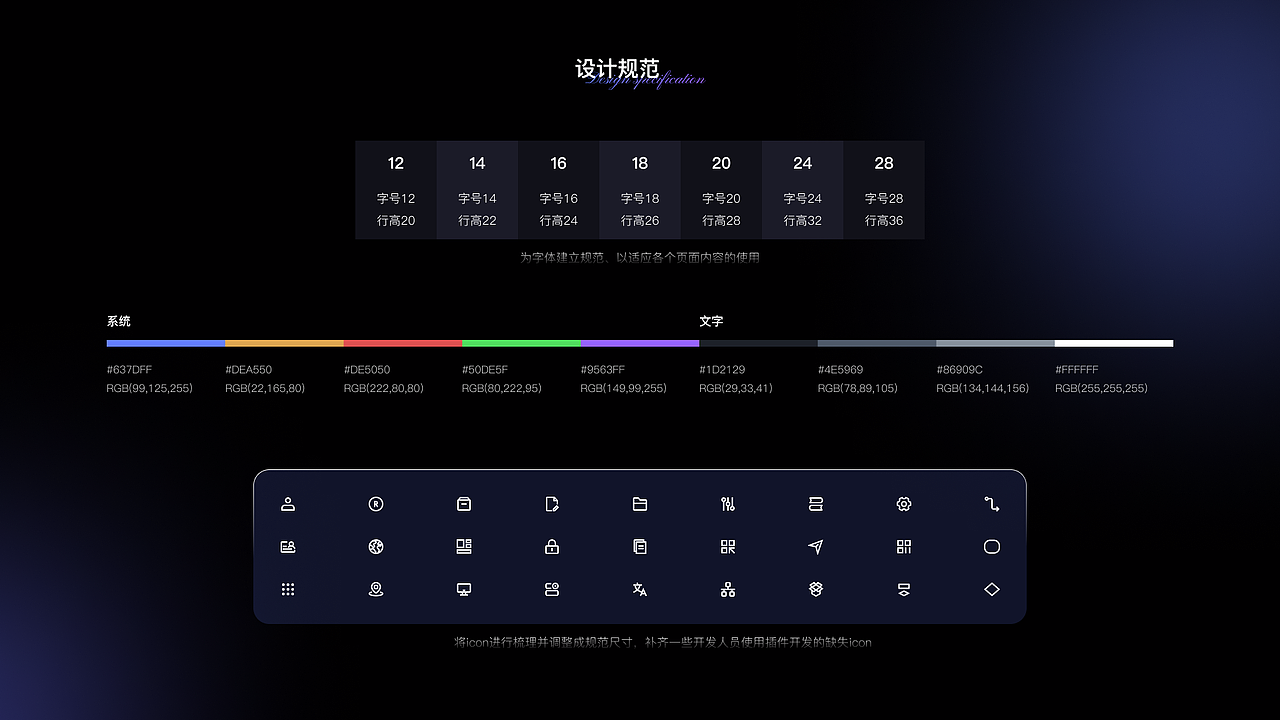Image resolution: width=1280 pixels, height=720 pixels.
Task: Select the paper plane send icon
Action: coord(816,547)
